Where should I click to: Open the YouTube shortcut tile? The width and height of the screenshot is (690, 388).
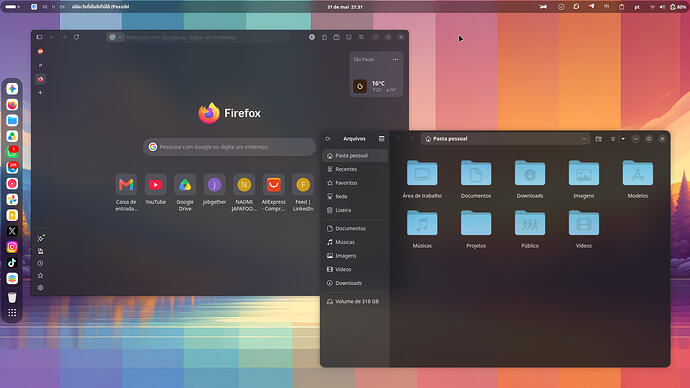(x=155, y=190)
